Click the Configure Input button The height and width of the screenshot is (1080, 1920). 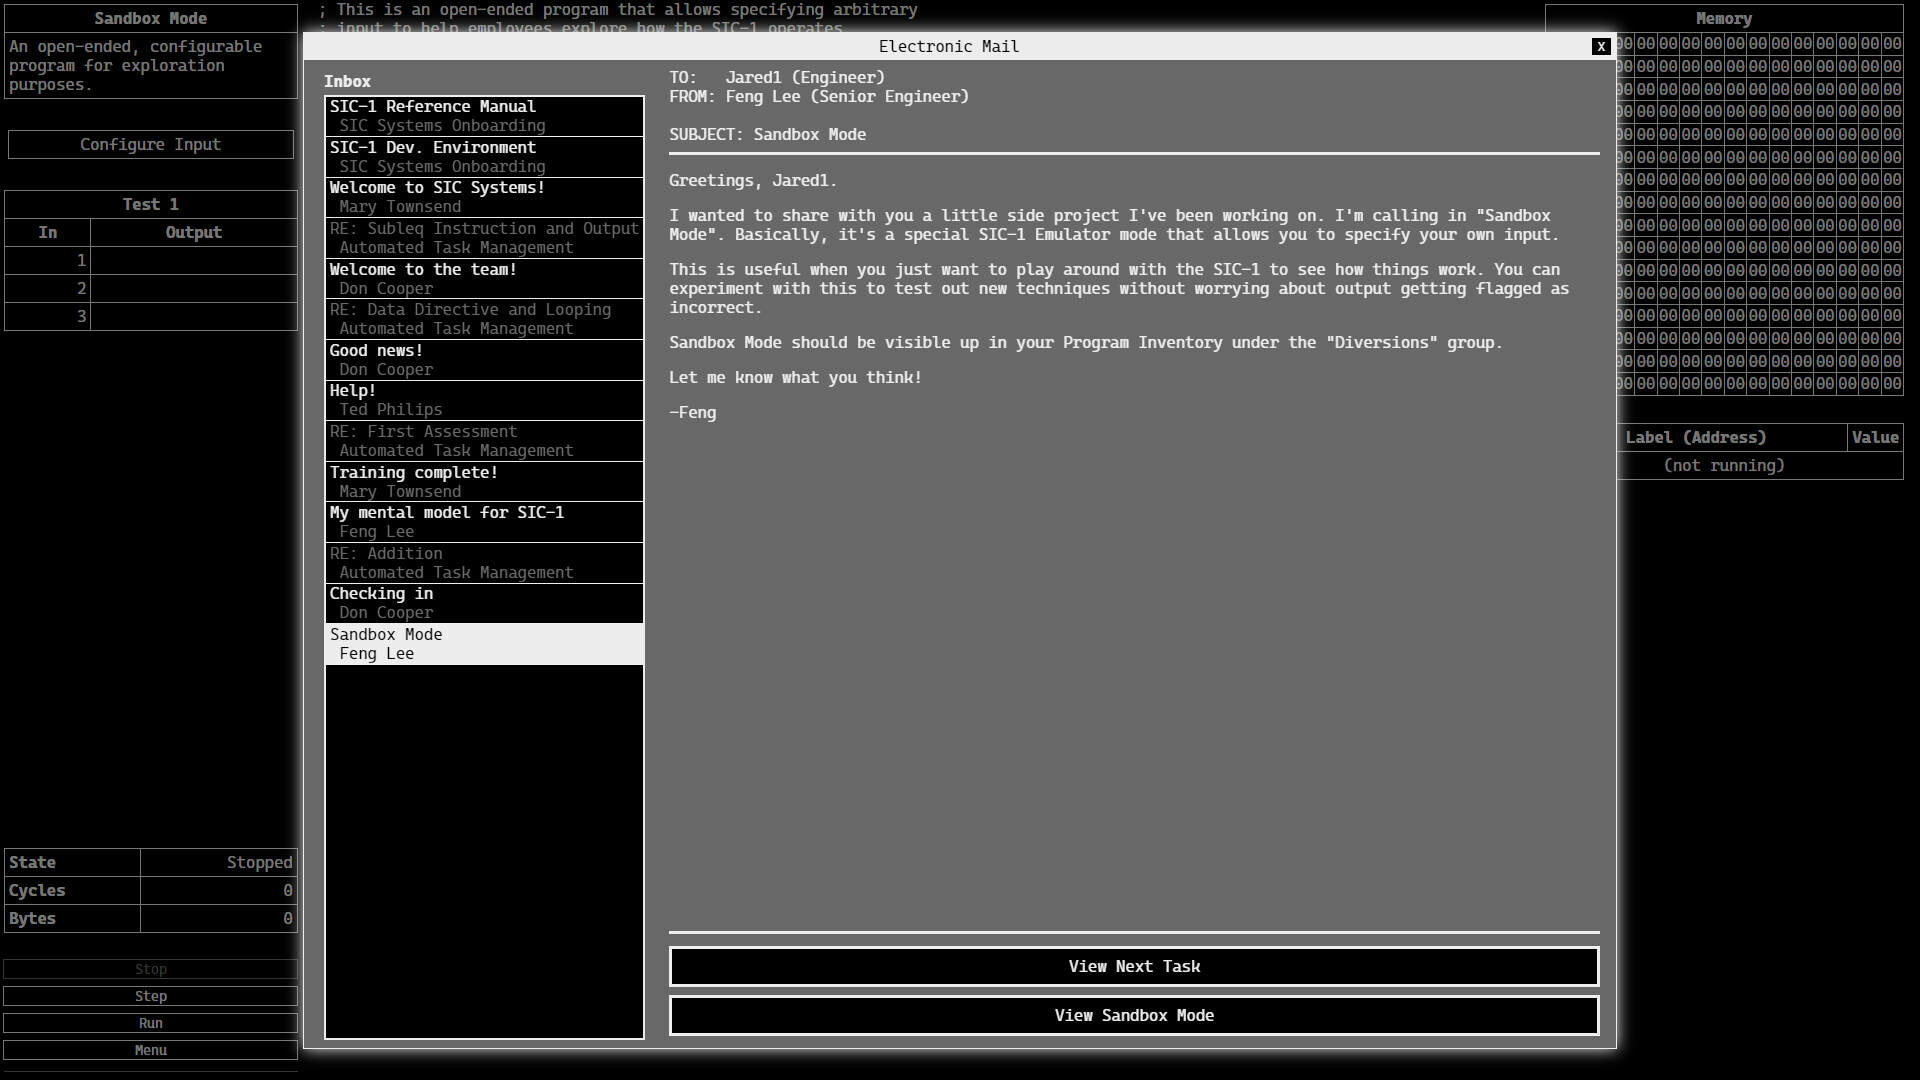coord(150,144)
